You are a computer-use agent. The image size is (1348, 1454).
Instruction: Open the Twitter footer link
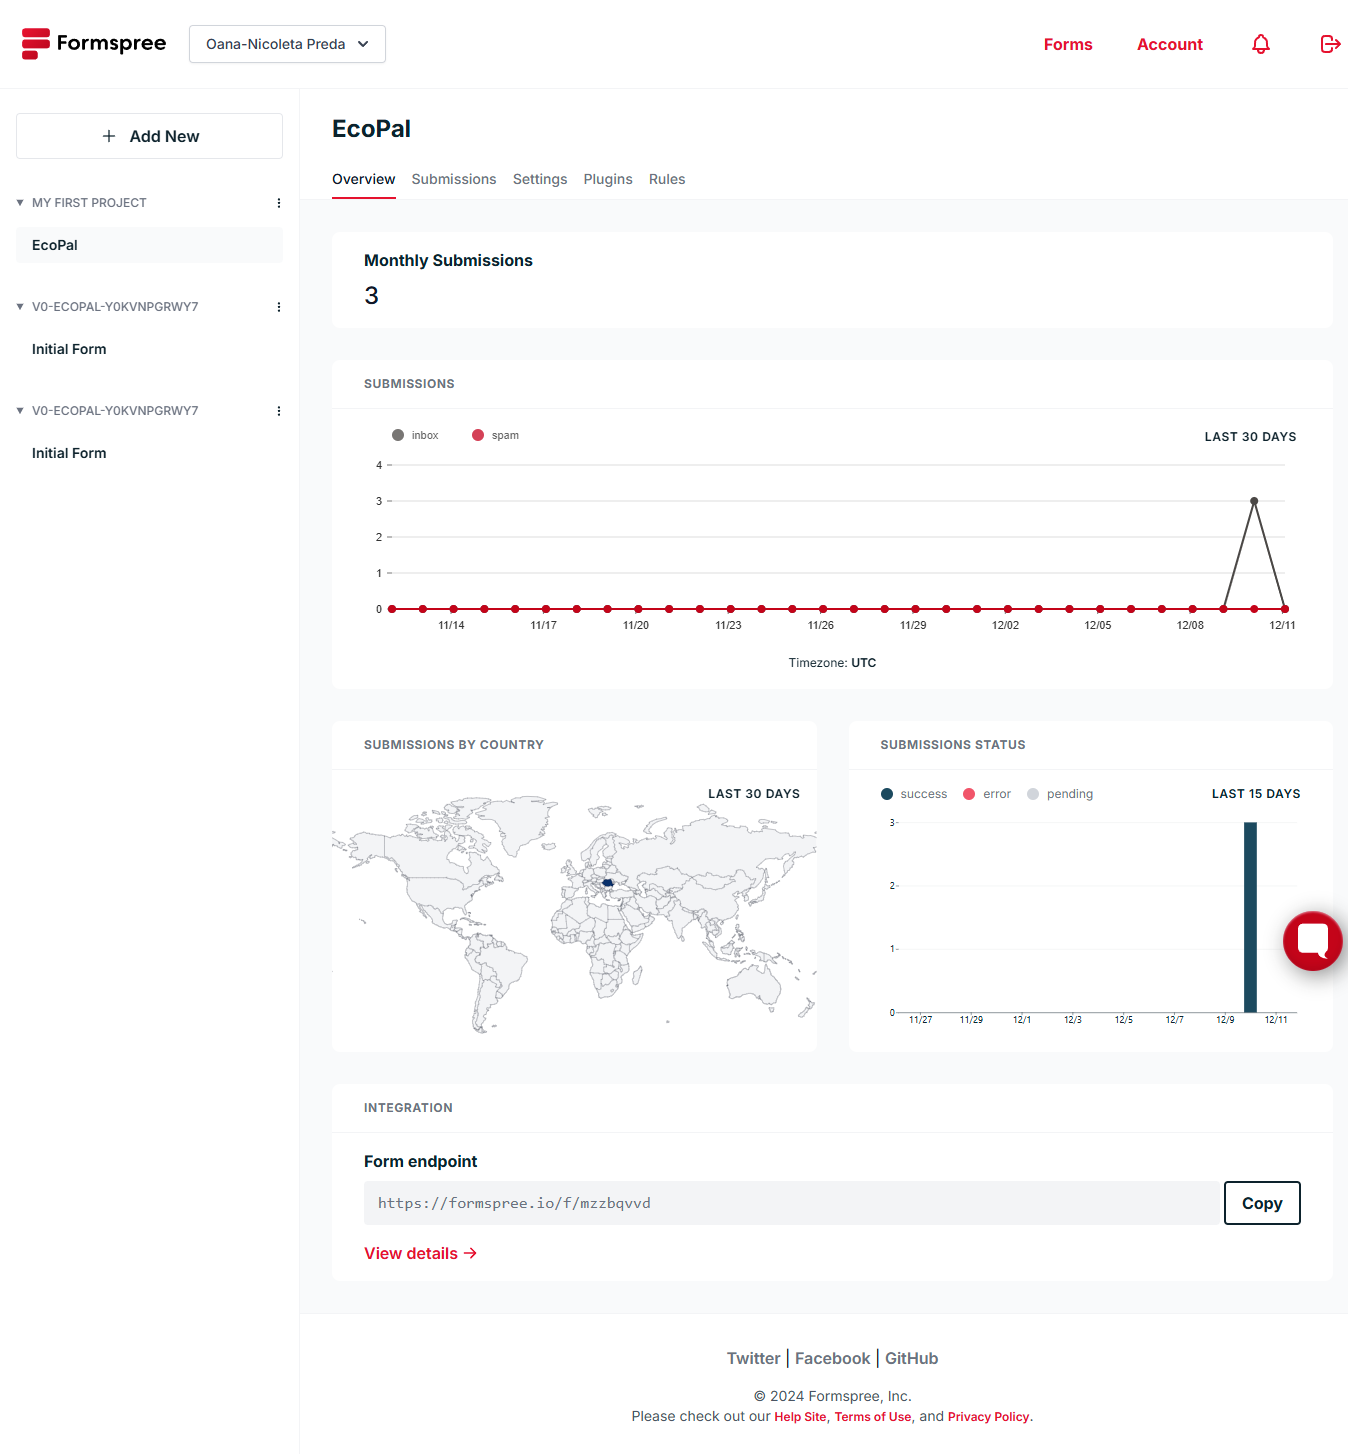click(x=753, y=1358)
